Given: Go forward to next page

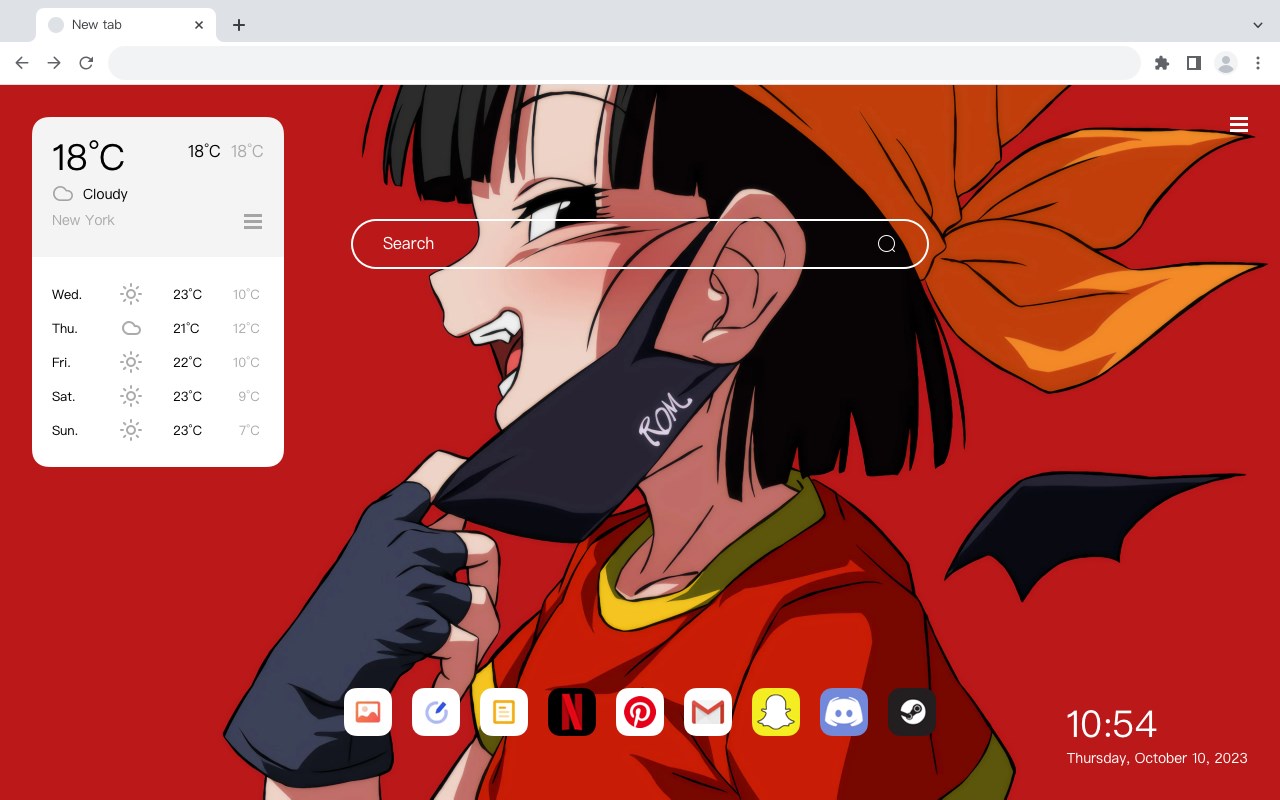Looking at the screenshot, I should point(54,63).
